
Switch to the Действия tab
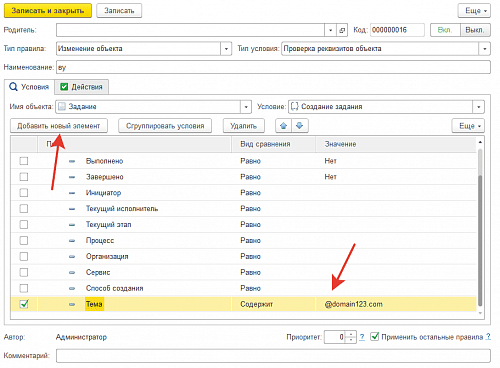(x=82, y=87)
